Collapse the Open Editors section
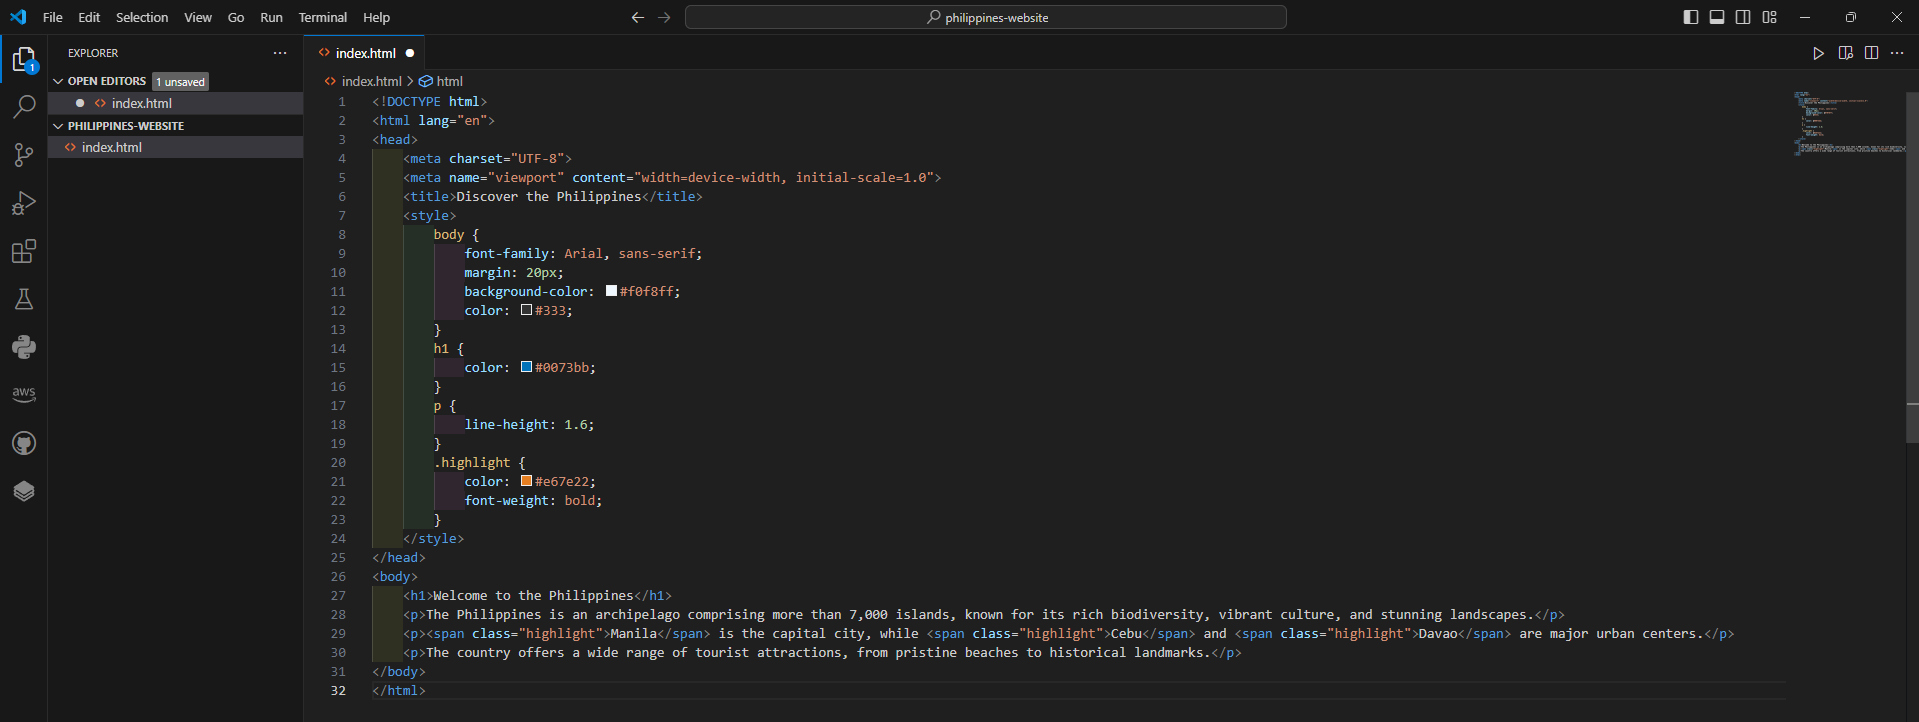 pos(59,81)
